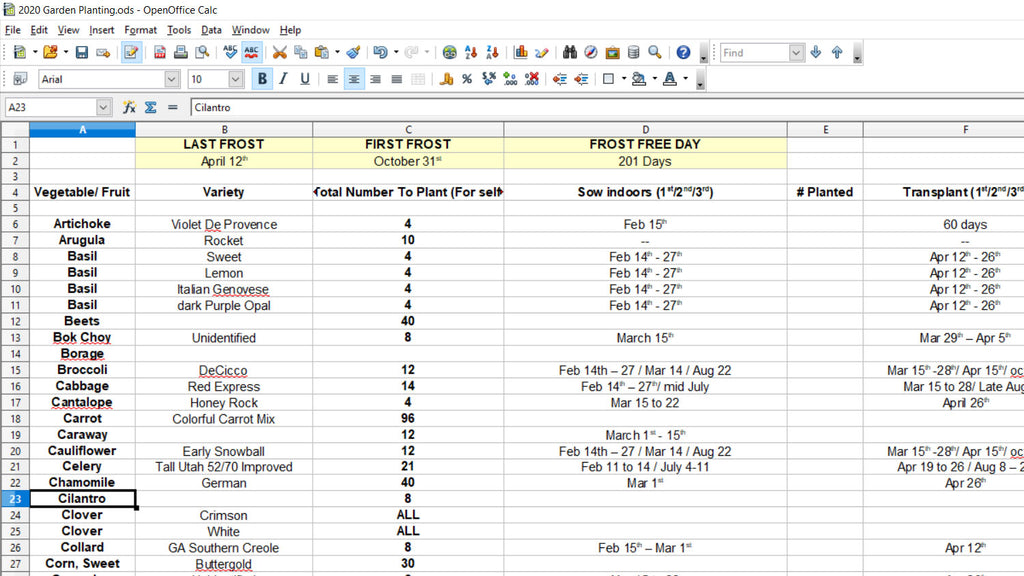
Task: Select column A header
Action: (x=82, y=129)
